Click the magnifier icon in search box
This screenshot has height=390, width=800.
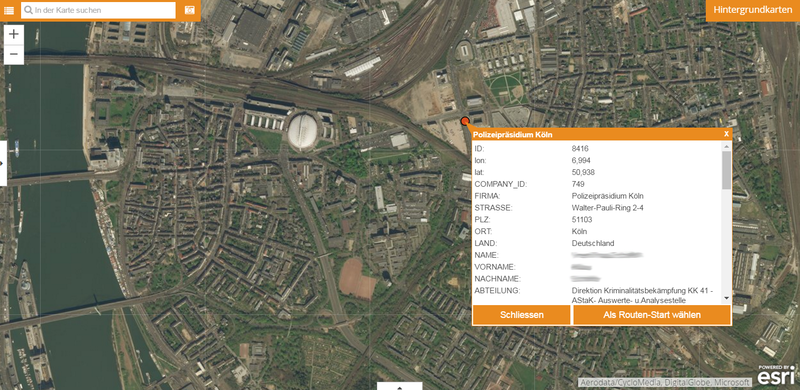point(29,10)
